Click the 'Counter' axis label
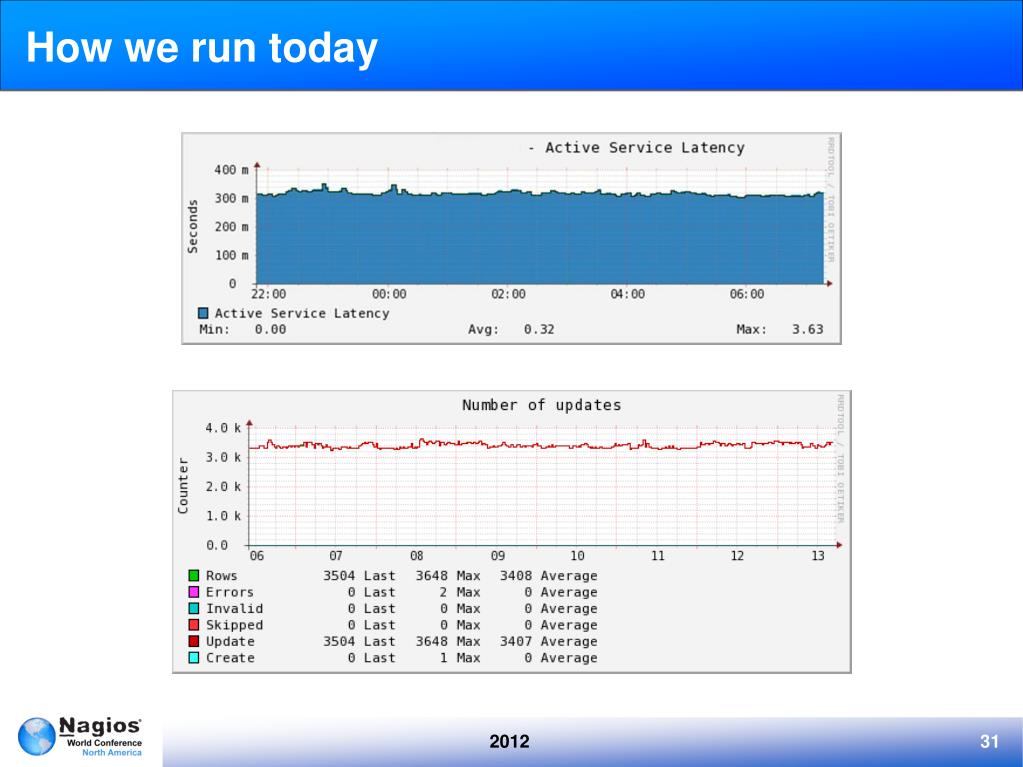Image resolution: width=1023 pixels, height=767 pixels. [x=183, y=485]
